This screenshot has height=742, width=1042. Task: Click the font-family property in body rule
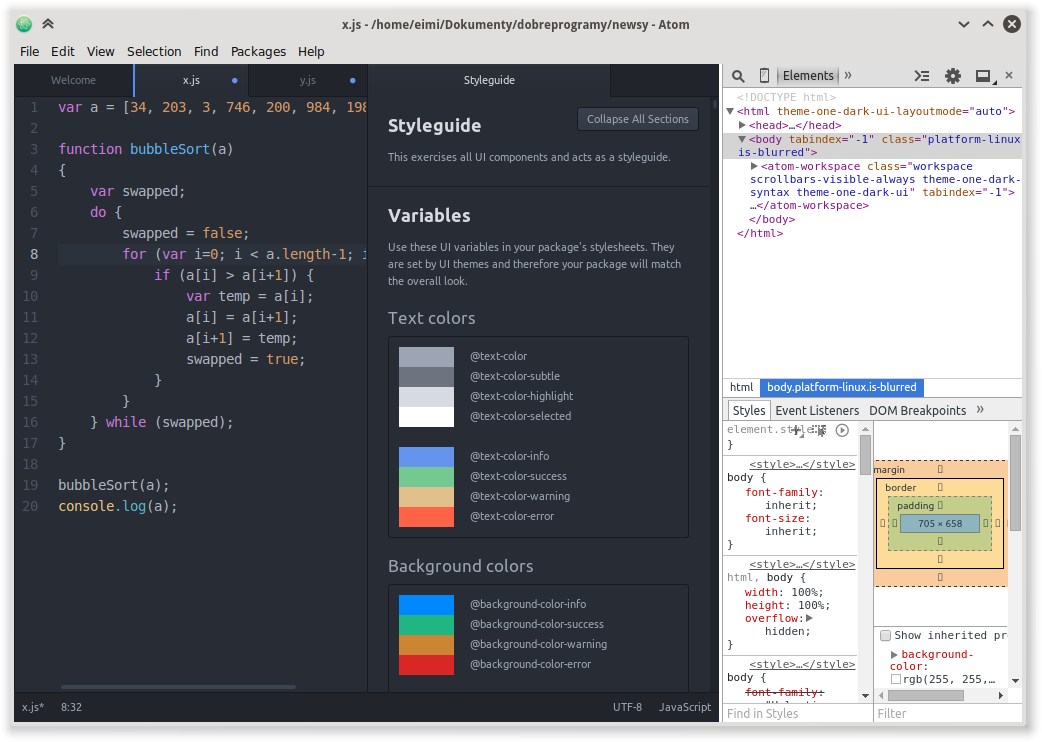coord(781,492)
